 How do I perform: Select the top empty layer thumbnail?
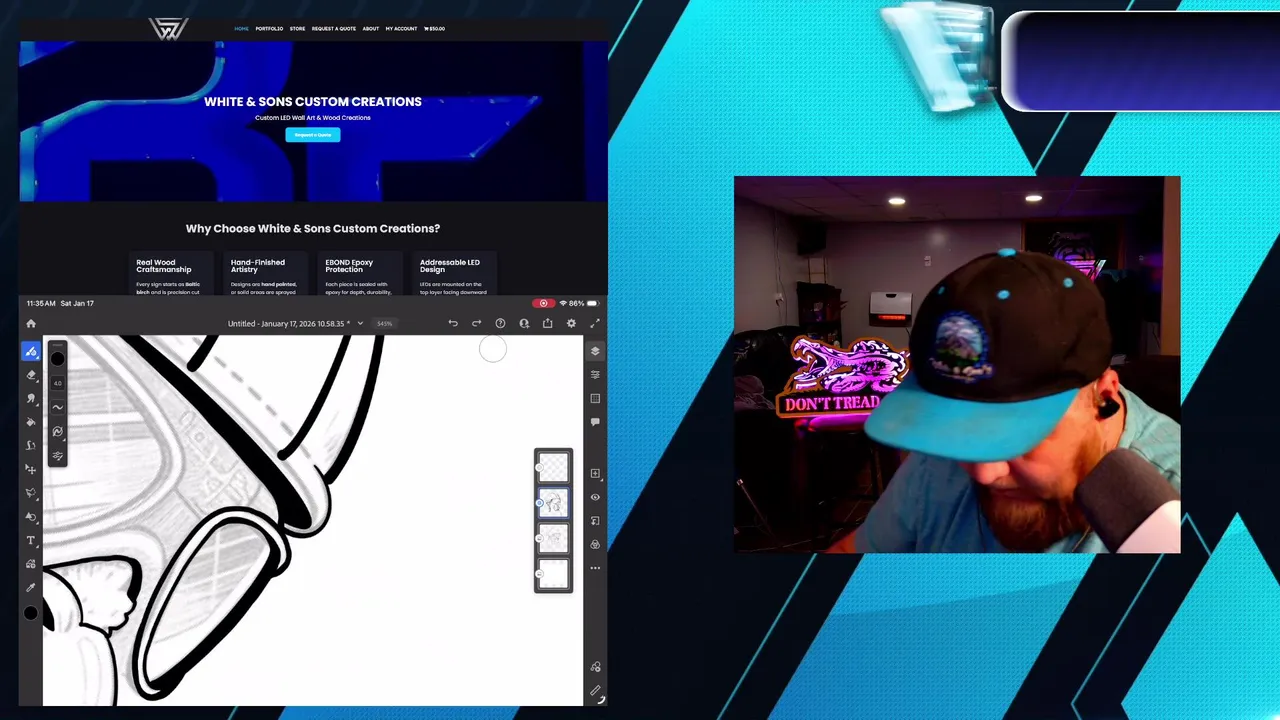553,467
